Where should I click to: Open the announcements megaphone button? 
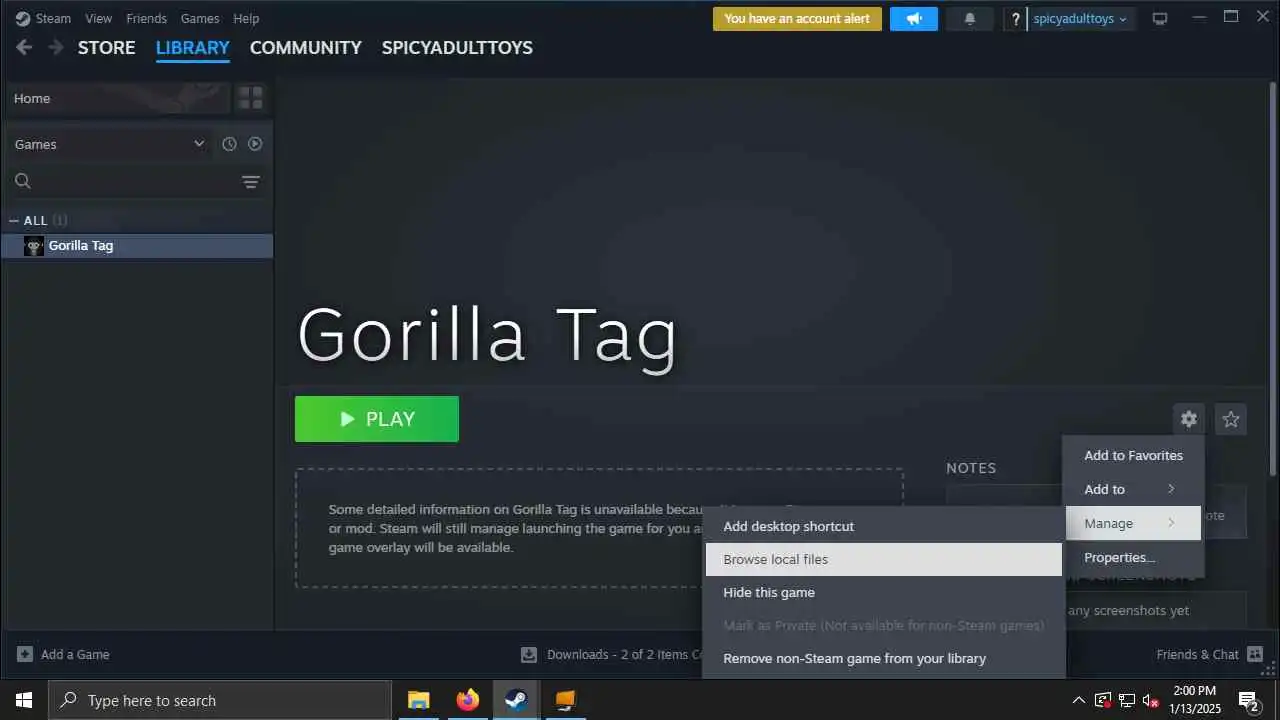point(914,18)
